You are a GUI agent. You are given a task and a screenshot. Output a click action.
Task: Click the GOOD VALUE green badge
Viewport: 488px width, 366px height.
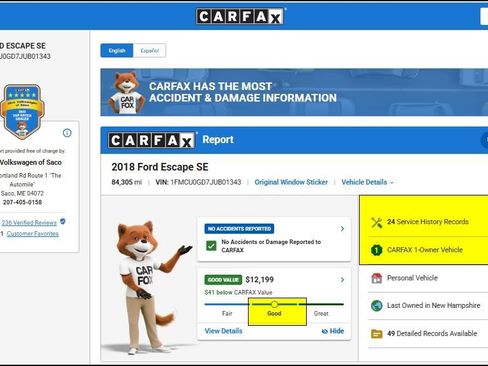point(223,280)
